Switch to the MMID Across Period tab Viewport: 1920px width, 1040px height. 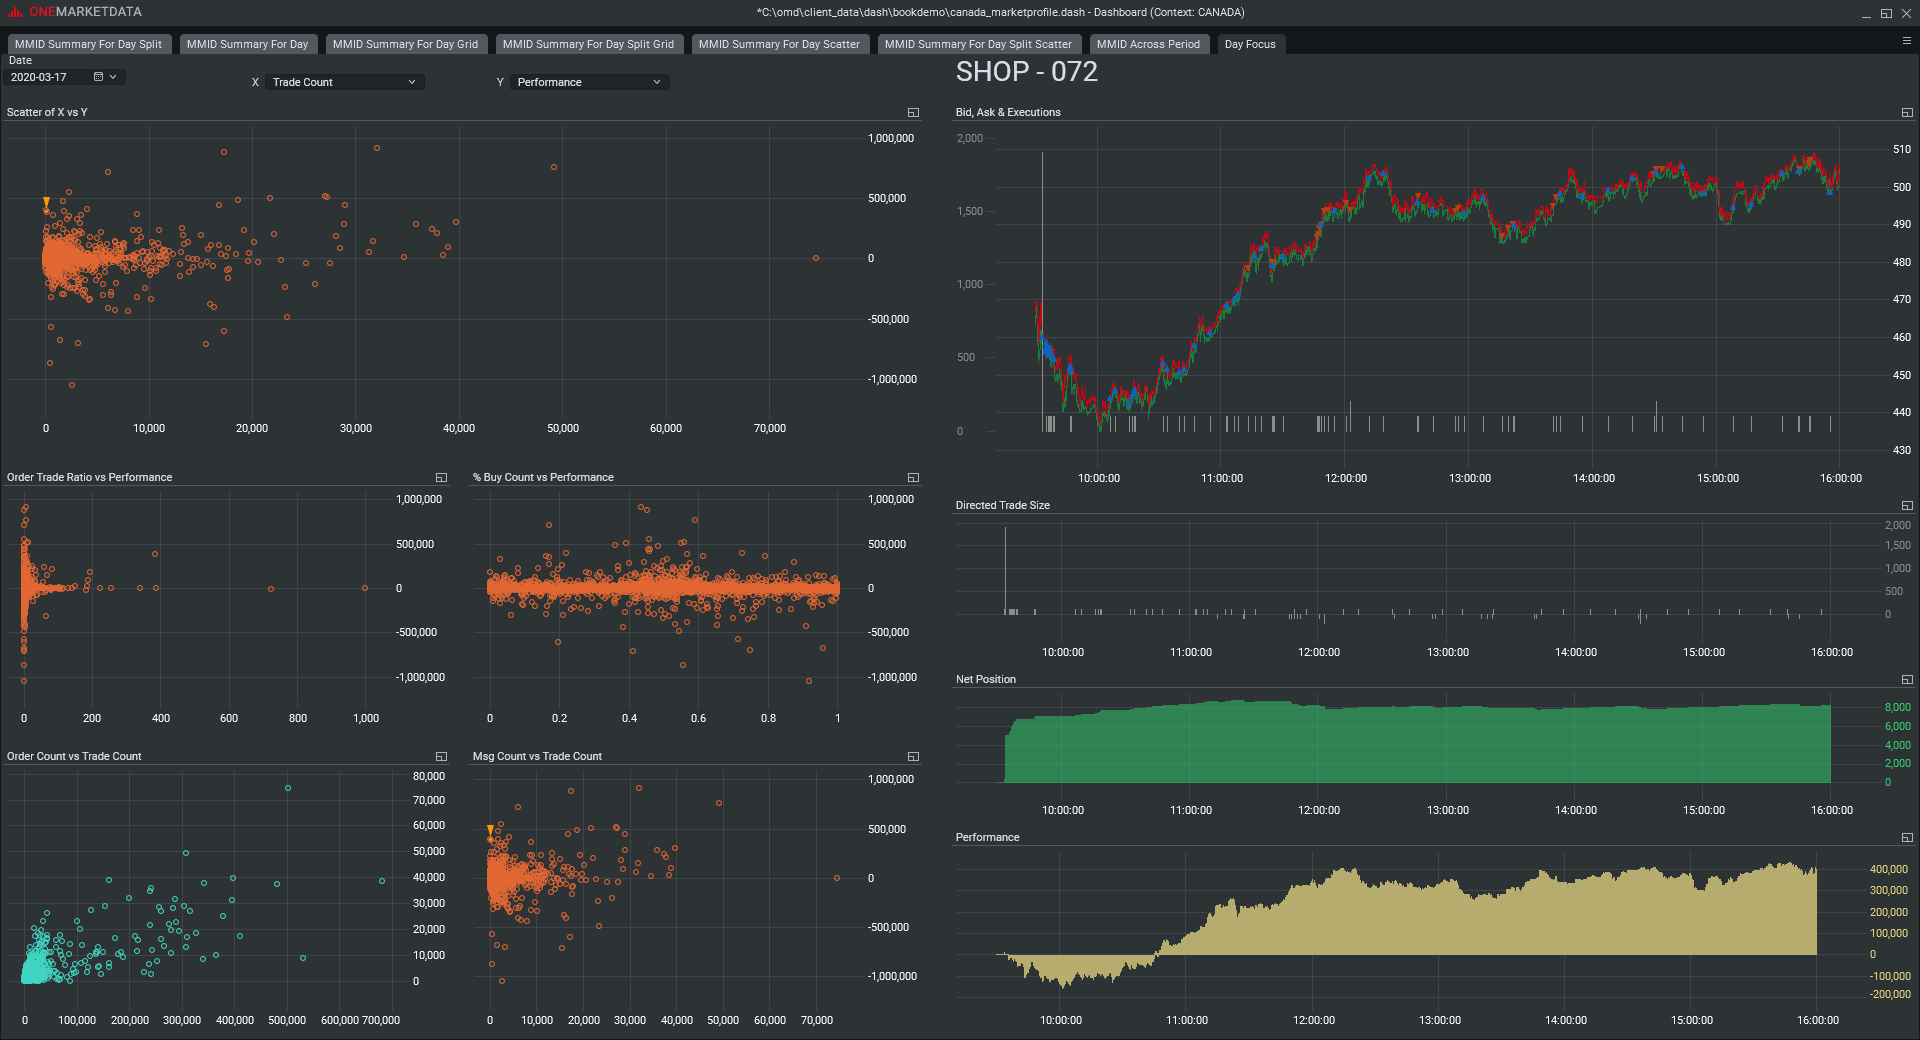pyautogui.click(x=1149, y=44)
